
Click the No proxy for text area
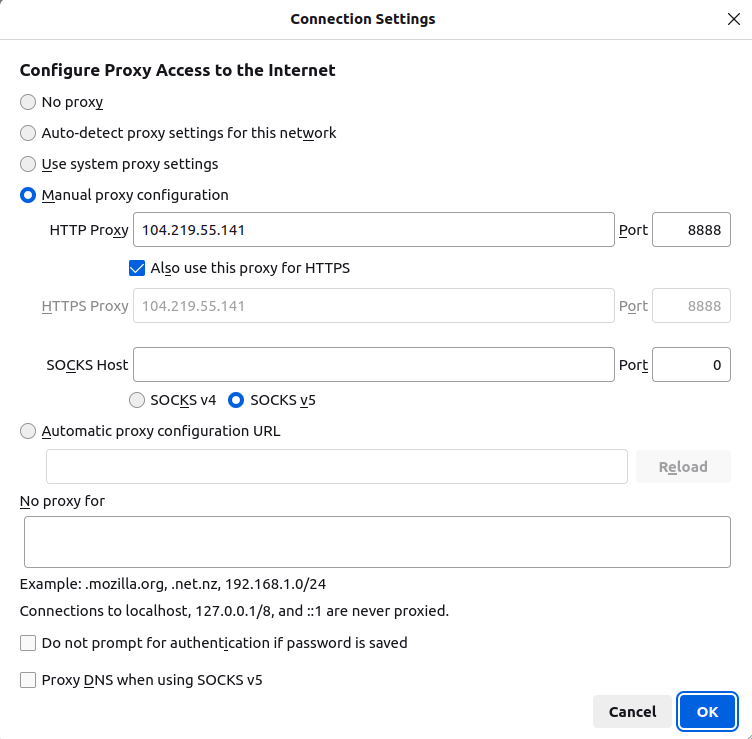pos(376,542)
